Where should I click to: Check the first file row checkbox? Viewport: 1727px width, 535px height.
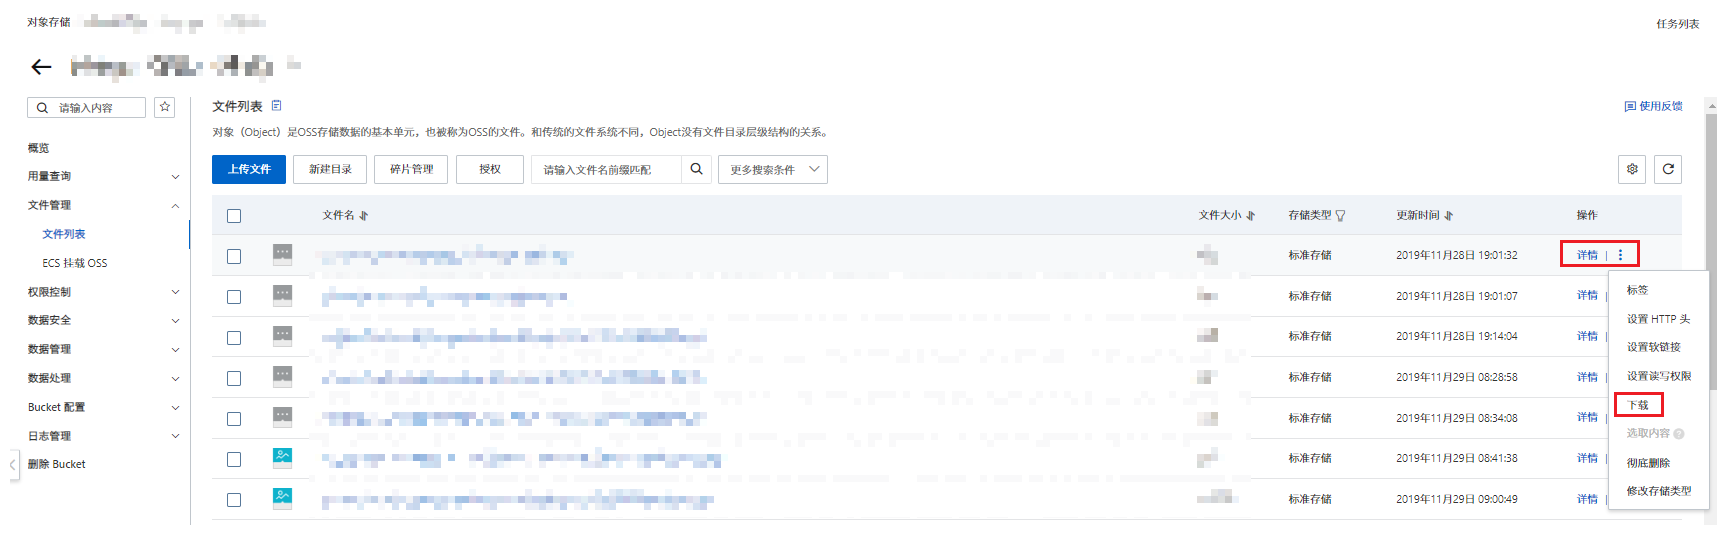coord(234,256)
